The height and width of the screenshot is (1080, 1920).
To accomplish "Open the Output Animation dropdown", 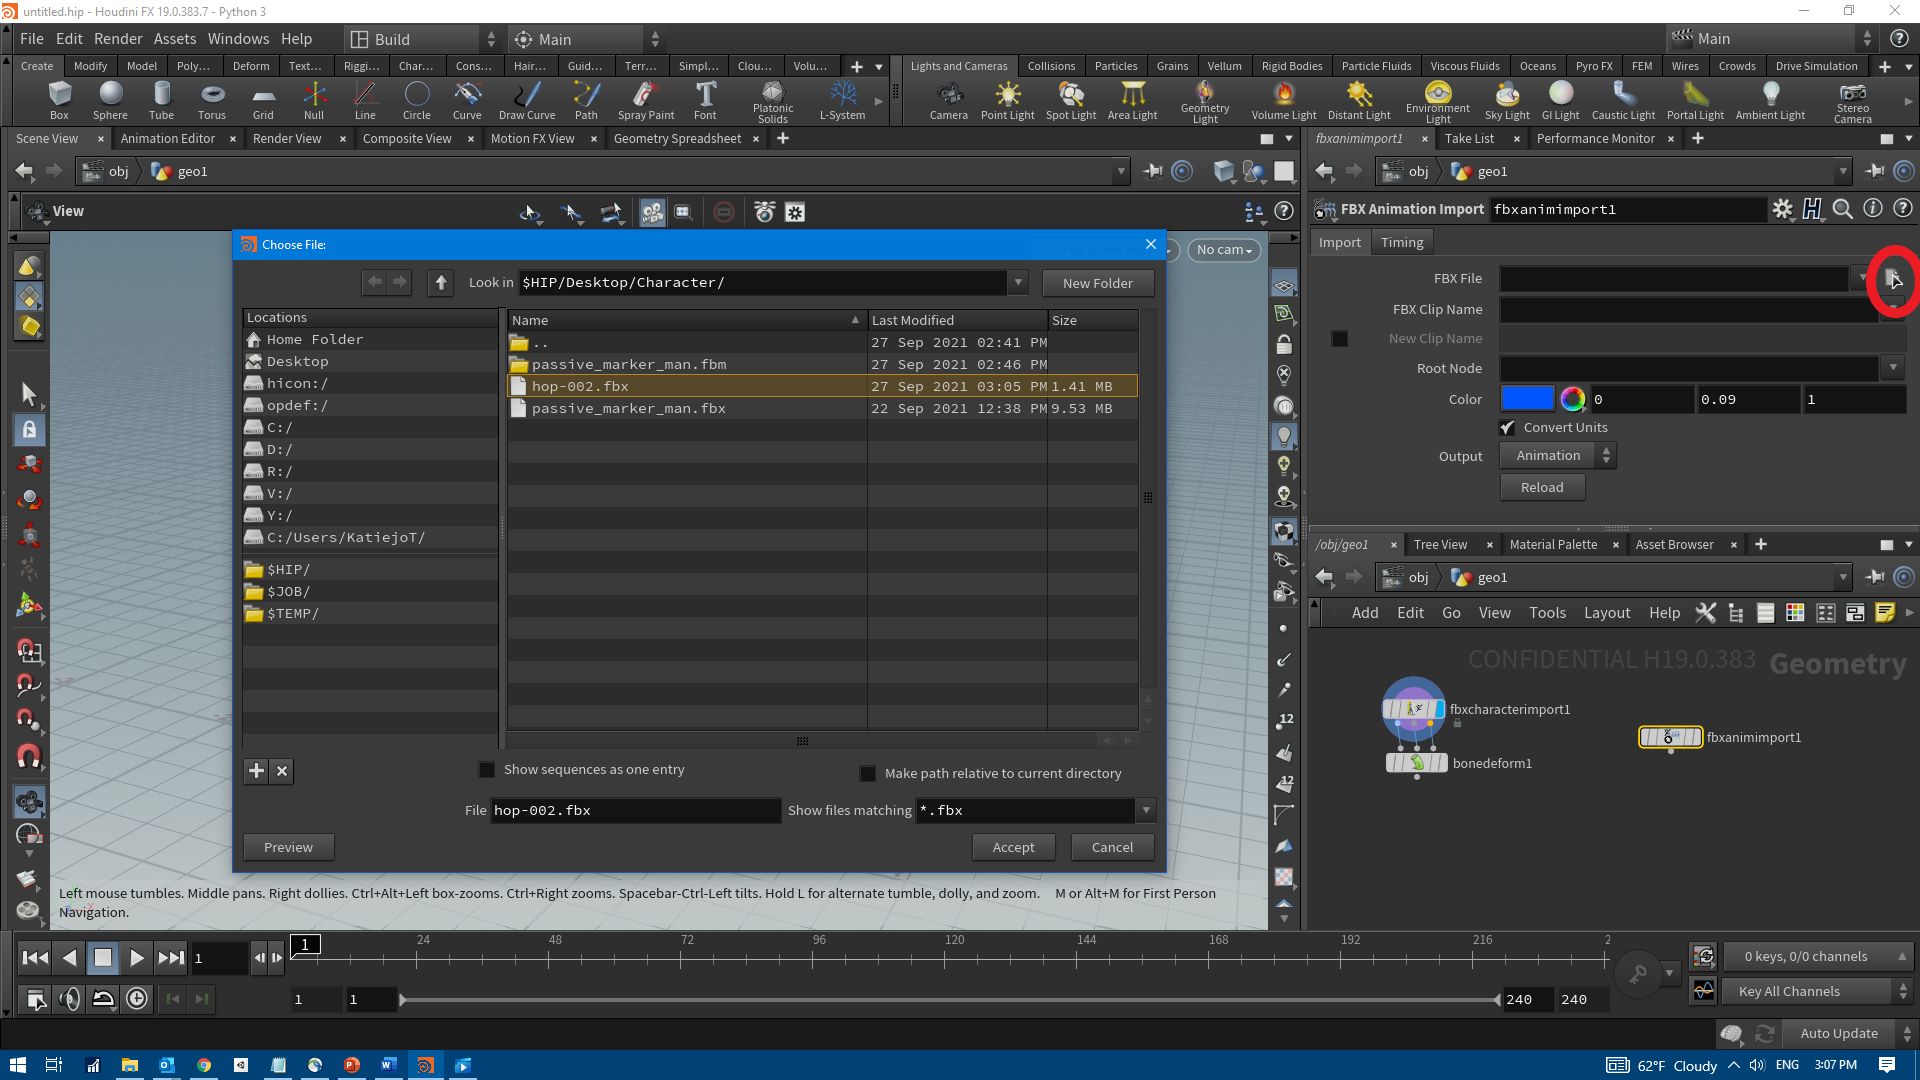I will click(1558, 456).
